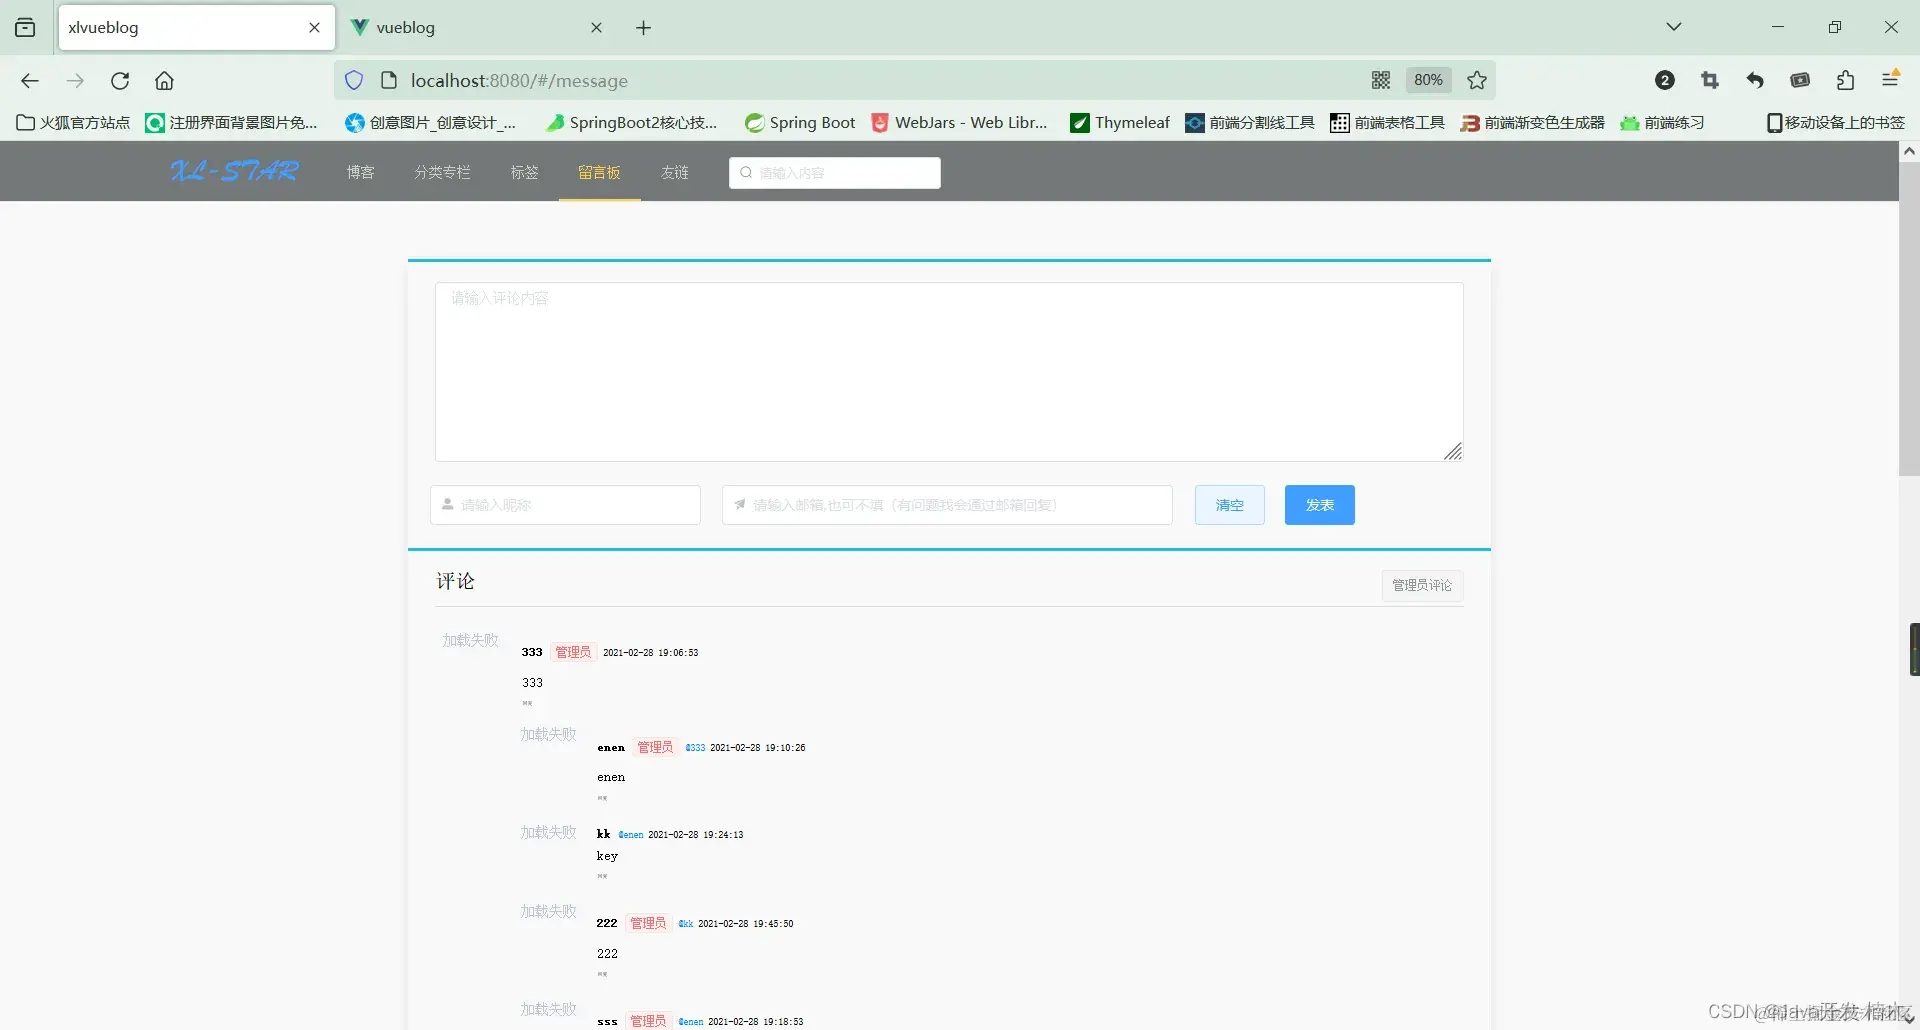Open the 移动设备上的书签 folder

tap(1836, 123)
